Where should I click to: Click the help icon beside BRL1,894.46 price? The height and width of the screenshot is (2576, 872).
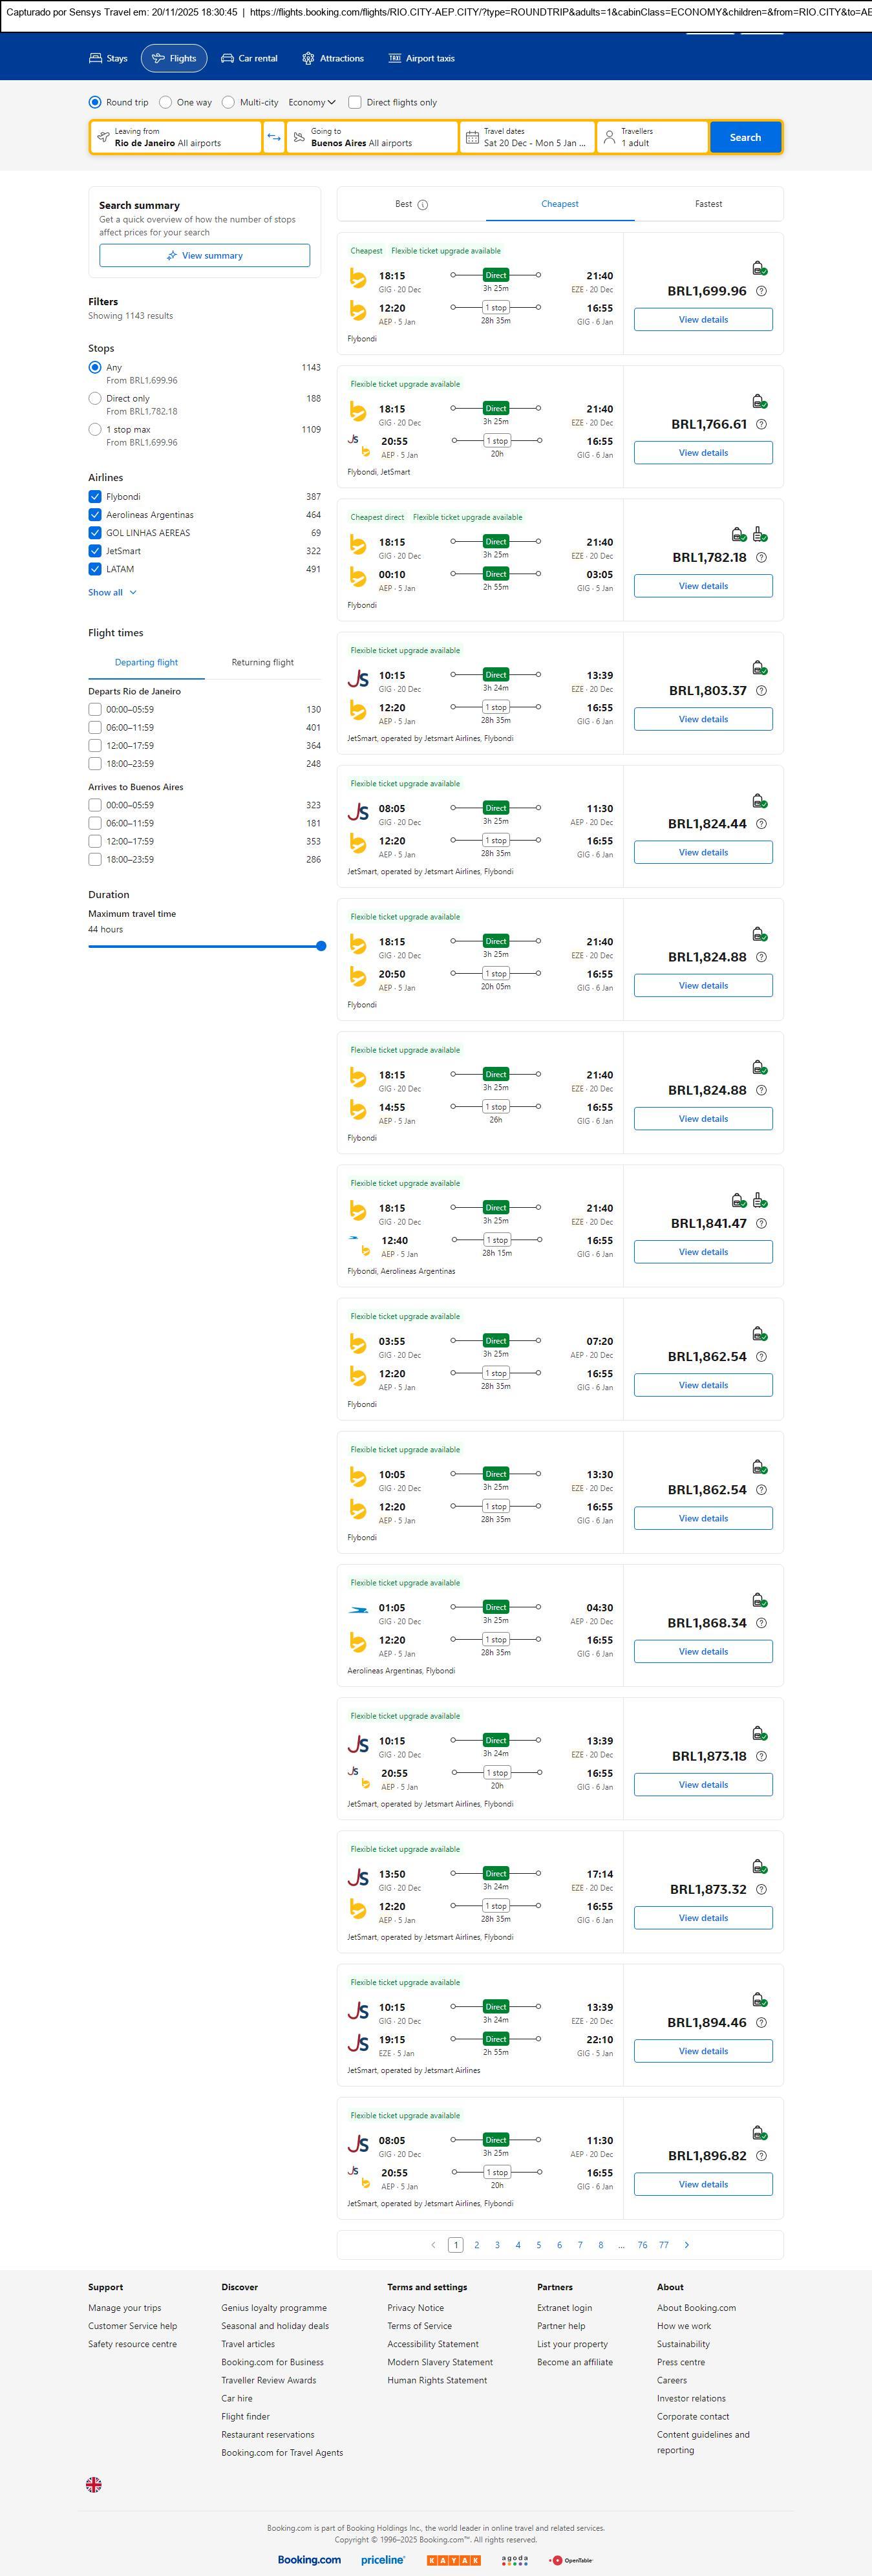(x=762, y=2022)
